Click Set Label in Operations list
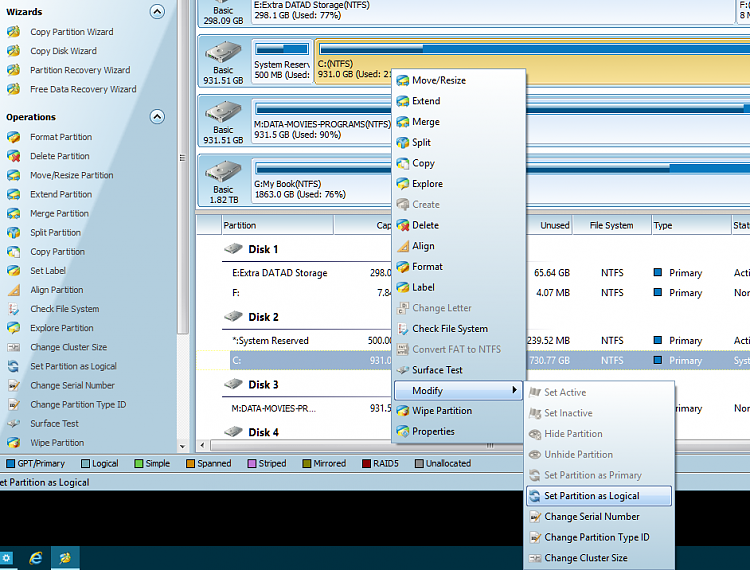The height and width of the screenshot is (570, 750). pyautogui.click(x=48, y=271)
